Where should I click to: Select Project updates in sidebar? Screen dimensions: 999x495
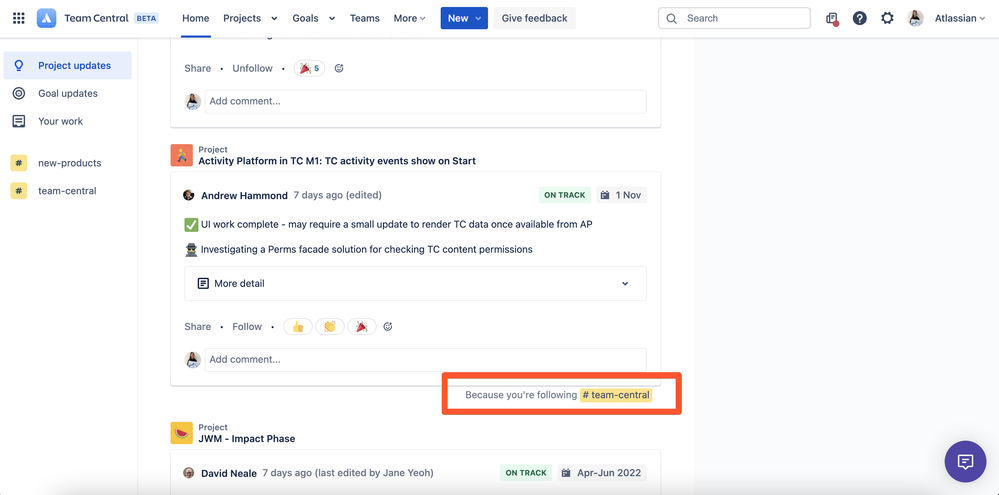click(x=68, y=66)
